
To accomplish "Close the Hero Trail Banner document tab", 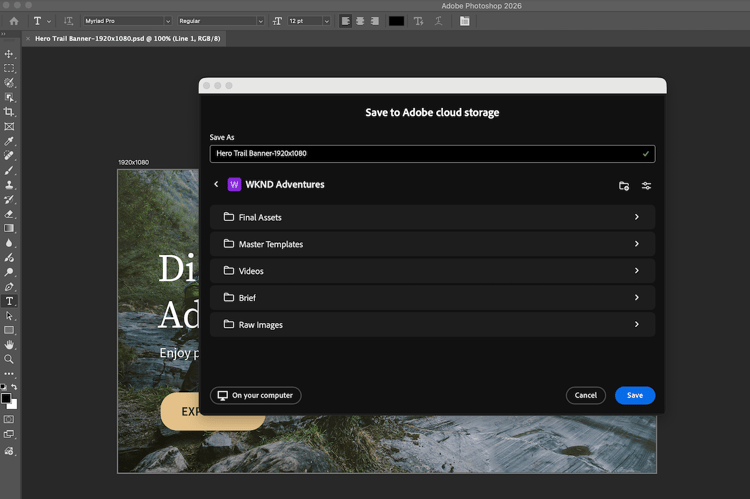I will [x=28, y=39].
